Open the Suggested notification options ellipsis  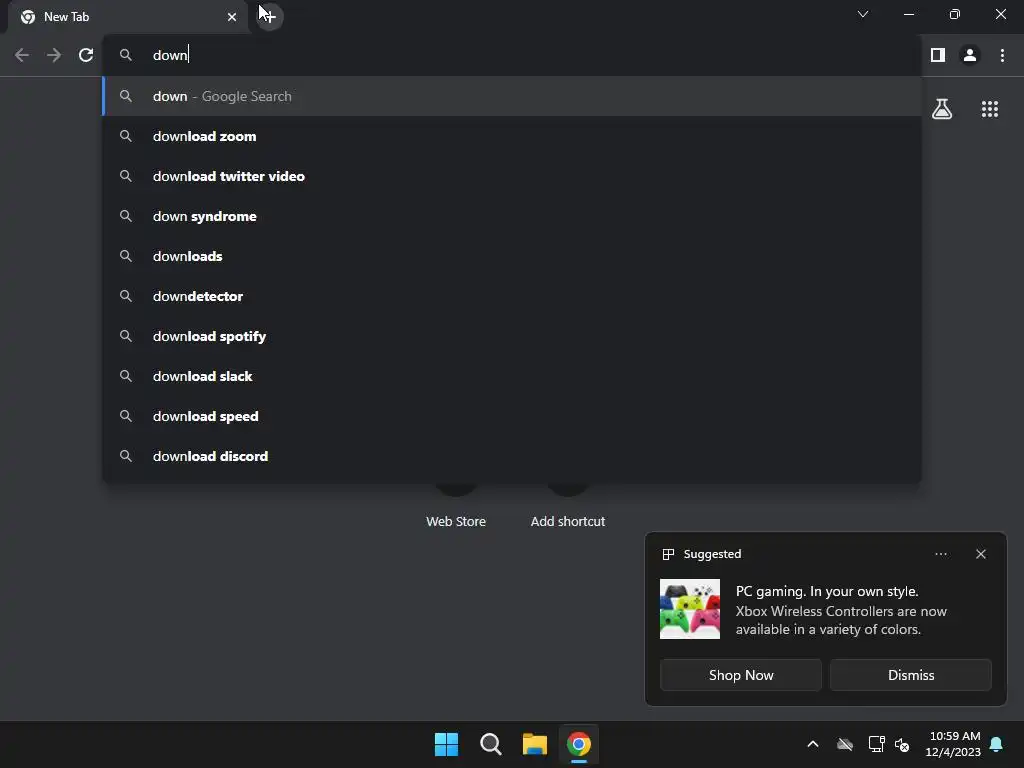[940, 554]
